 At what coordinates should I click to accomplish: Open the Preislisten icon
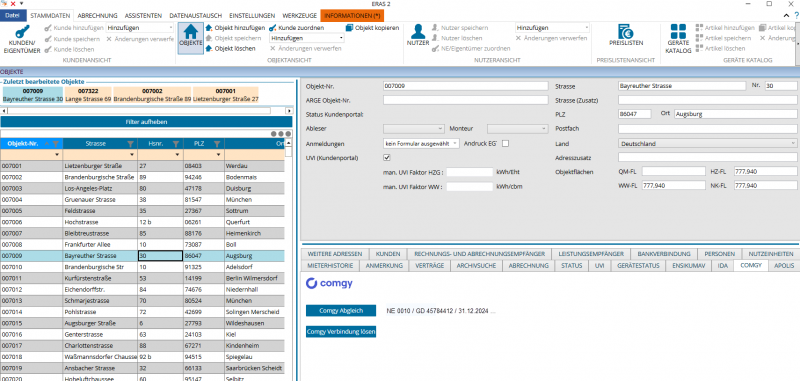626,31
